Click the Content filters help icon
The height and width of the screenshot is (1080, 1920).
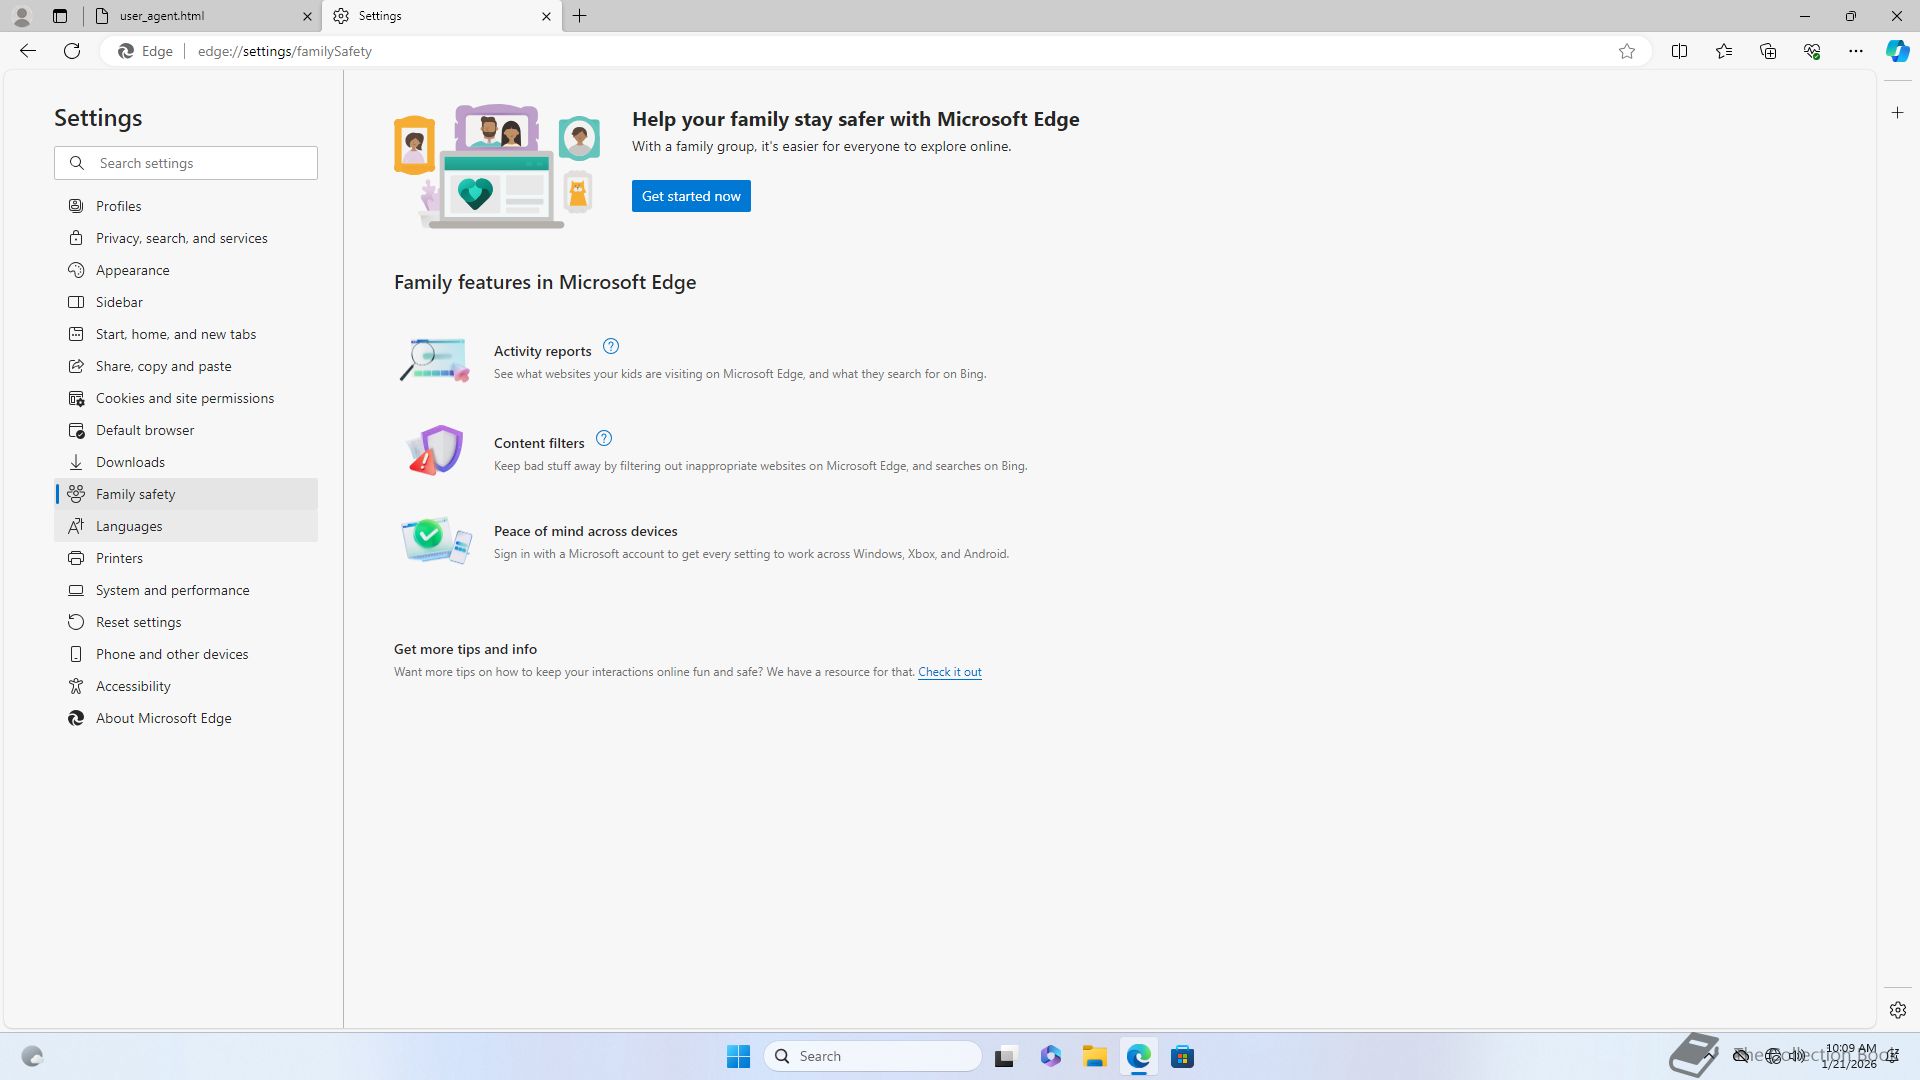coord(604,439)
